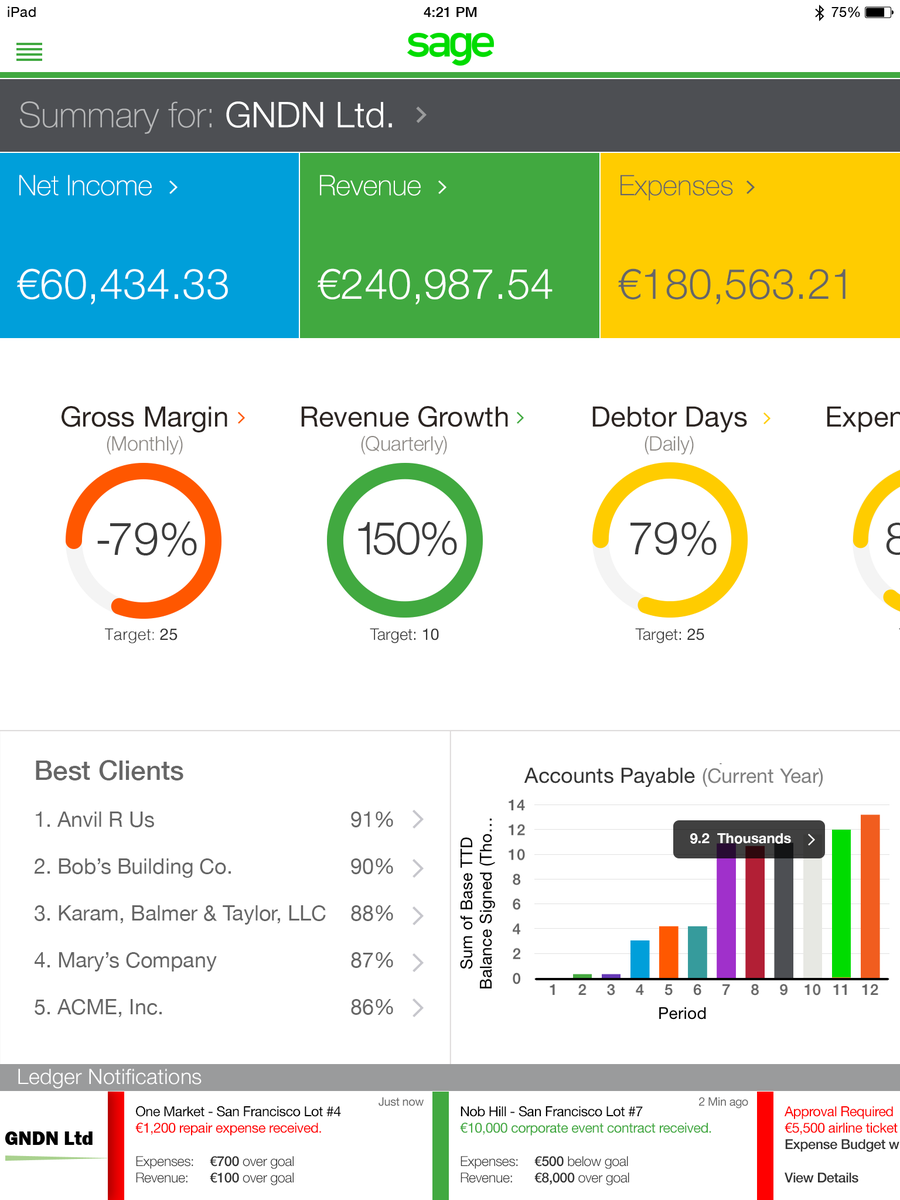The image size is (900, 1200).
Task: Select ACME, Inc. client name
Action: 110,1008
